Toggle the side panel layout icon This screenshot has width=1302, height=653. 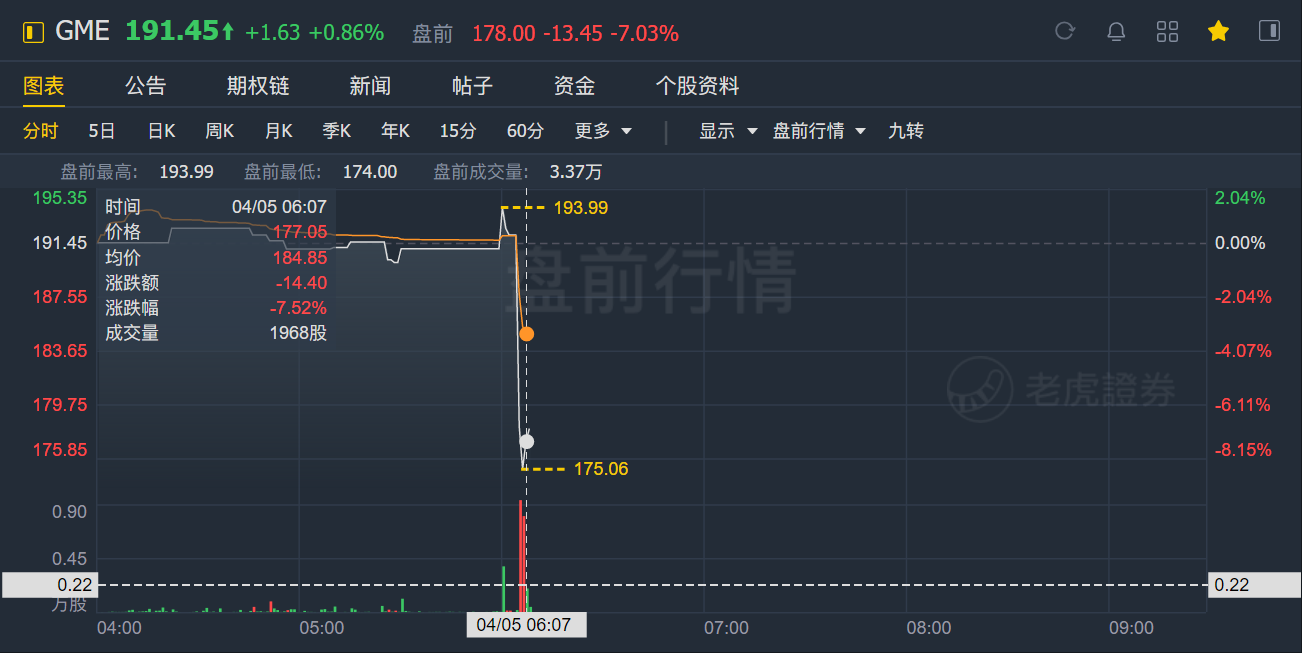(x=1269, y=31)
